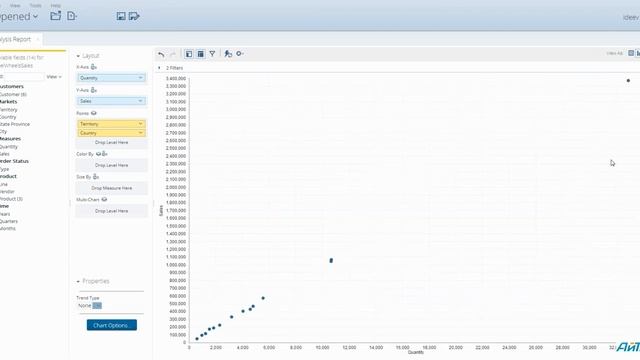This screenshot has height=360, width=640.
Task: Click the second icon beside Color By
Action: click(x=104, y=154)
